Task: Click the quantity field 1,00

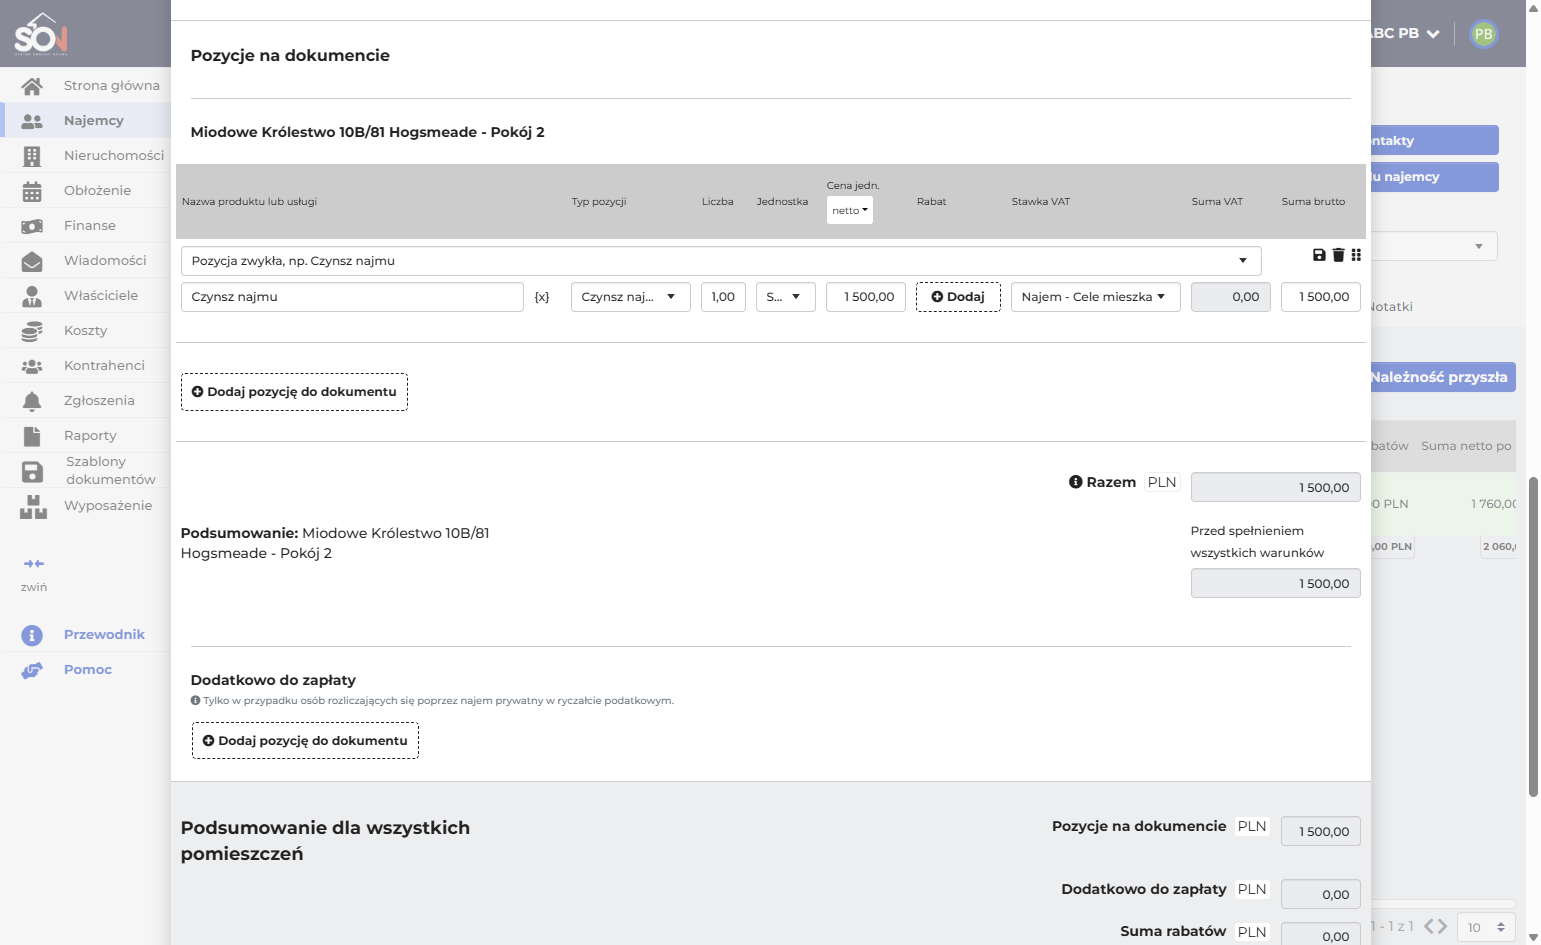Action: [723, 297]
